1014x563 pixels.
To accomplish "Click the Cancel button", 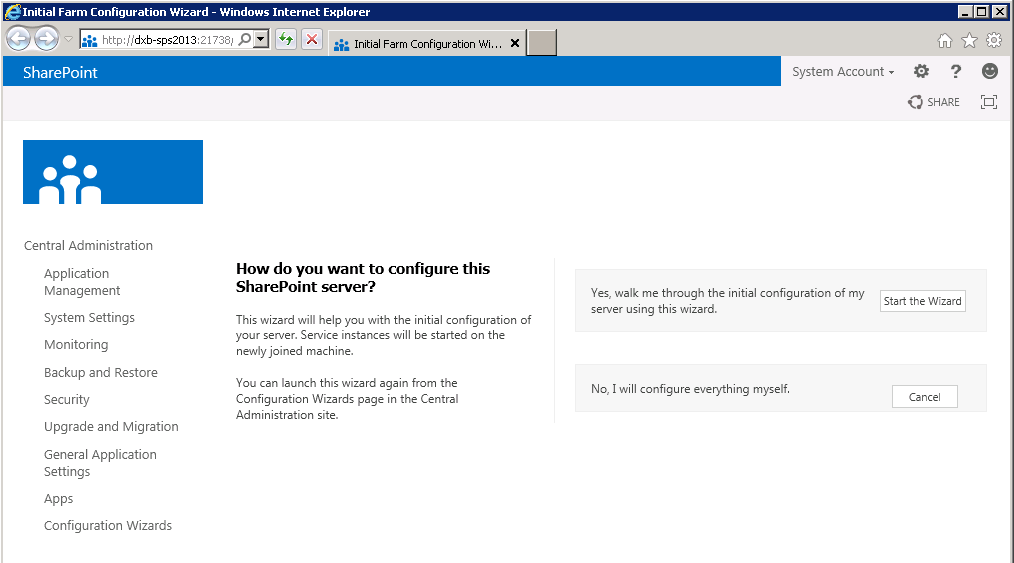I will (925, 397).
